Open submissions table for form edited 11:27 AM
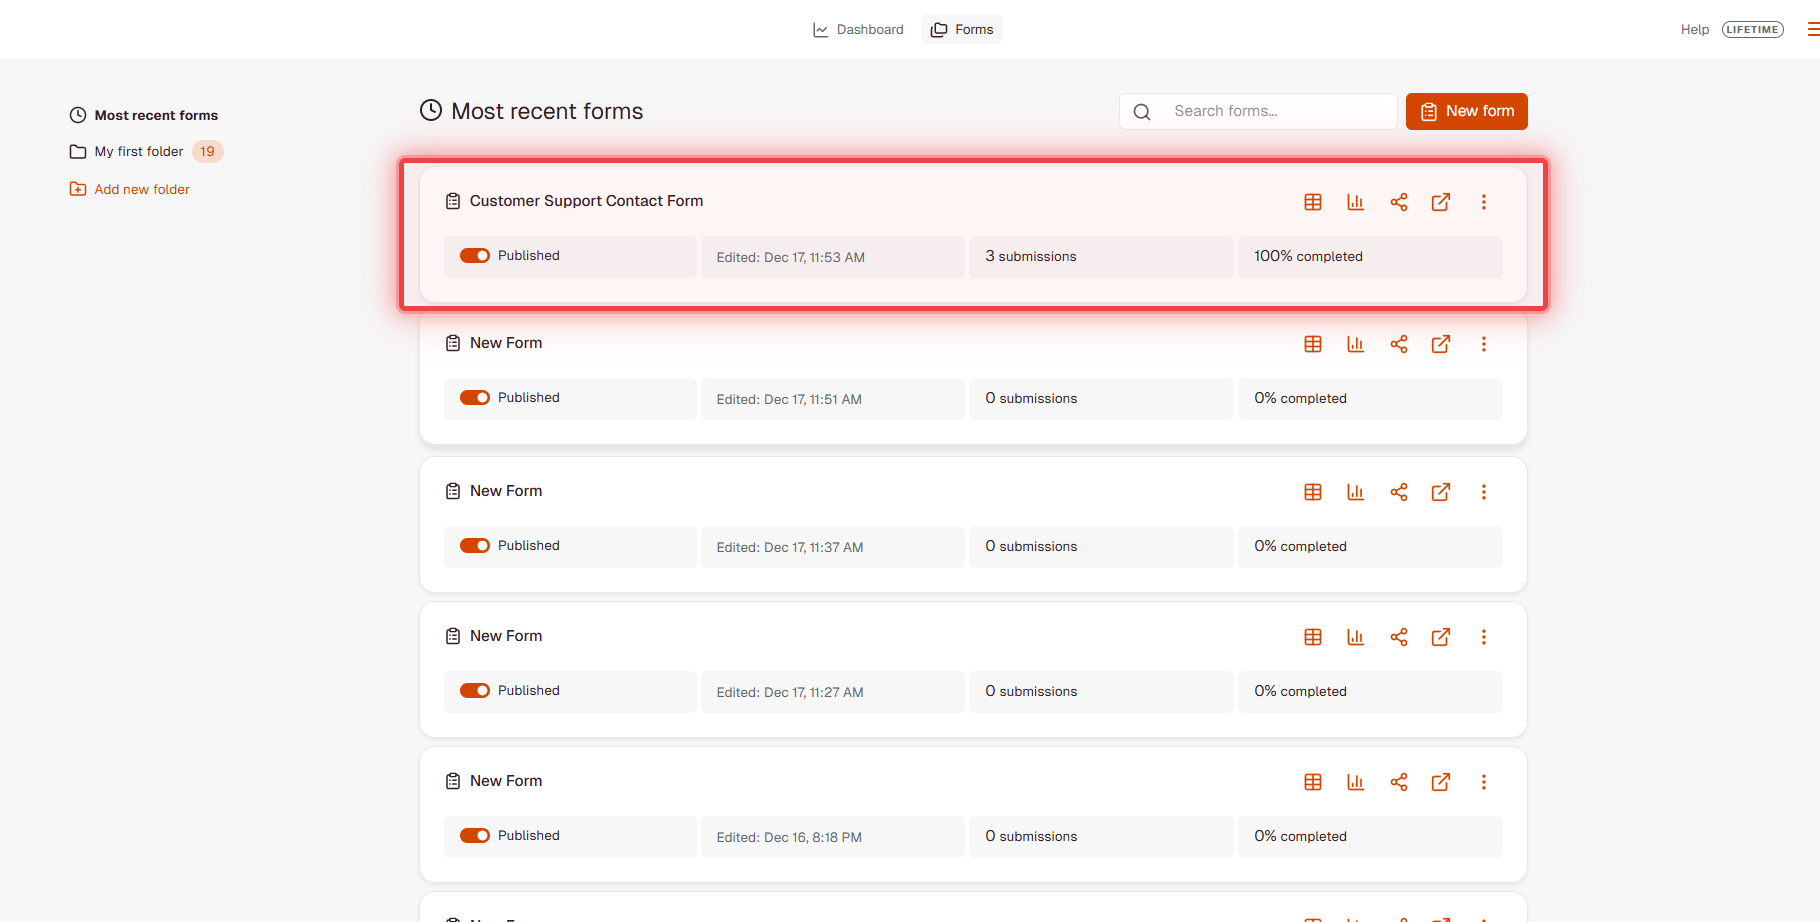Image resolution: width=1820 pixels, height=922 pixels. 1313,637
